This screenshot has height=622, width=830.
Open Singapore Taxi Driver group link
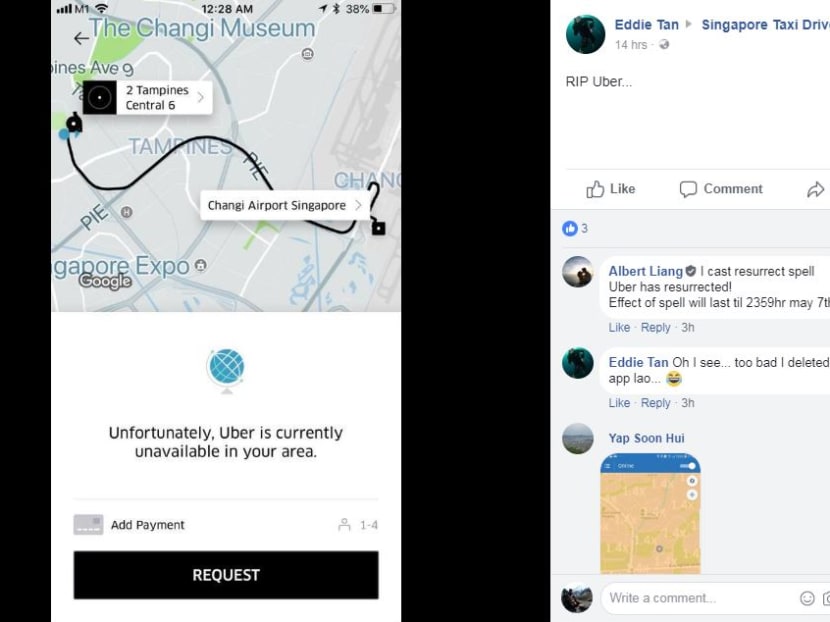(765, 25)
